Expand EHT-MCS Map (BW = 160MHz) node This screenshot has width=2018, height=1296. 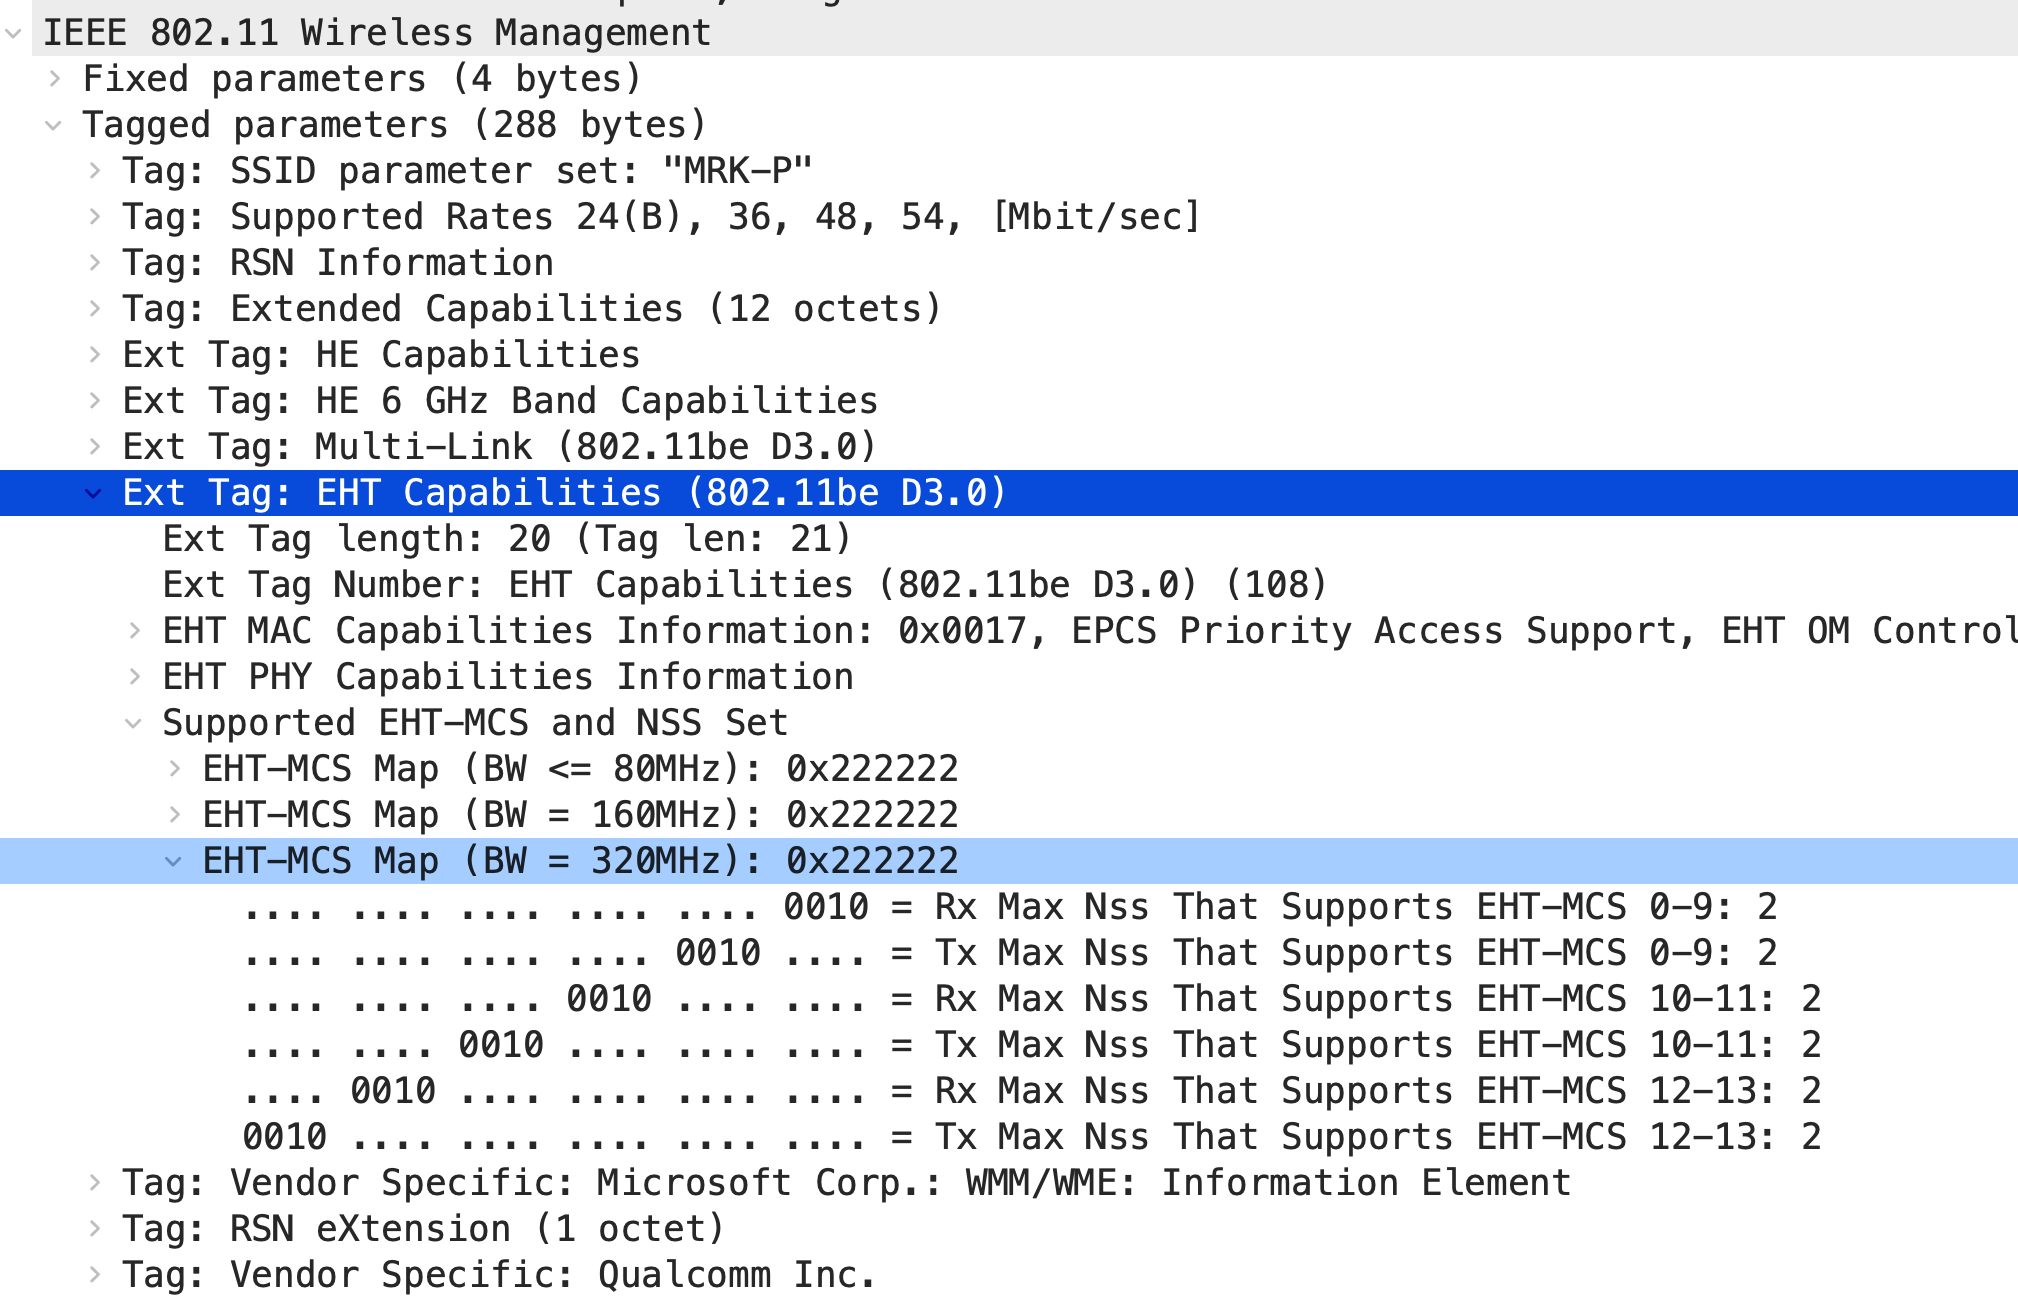tap(175, 815)
